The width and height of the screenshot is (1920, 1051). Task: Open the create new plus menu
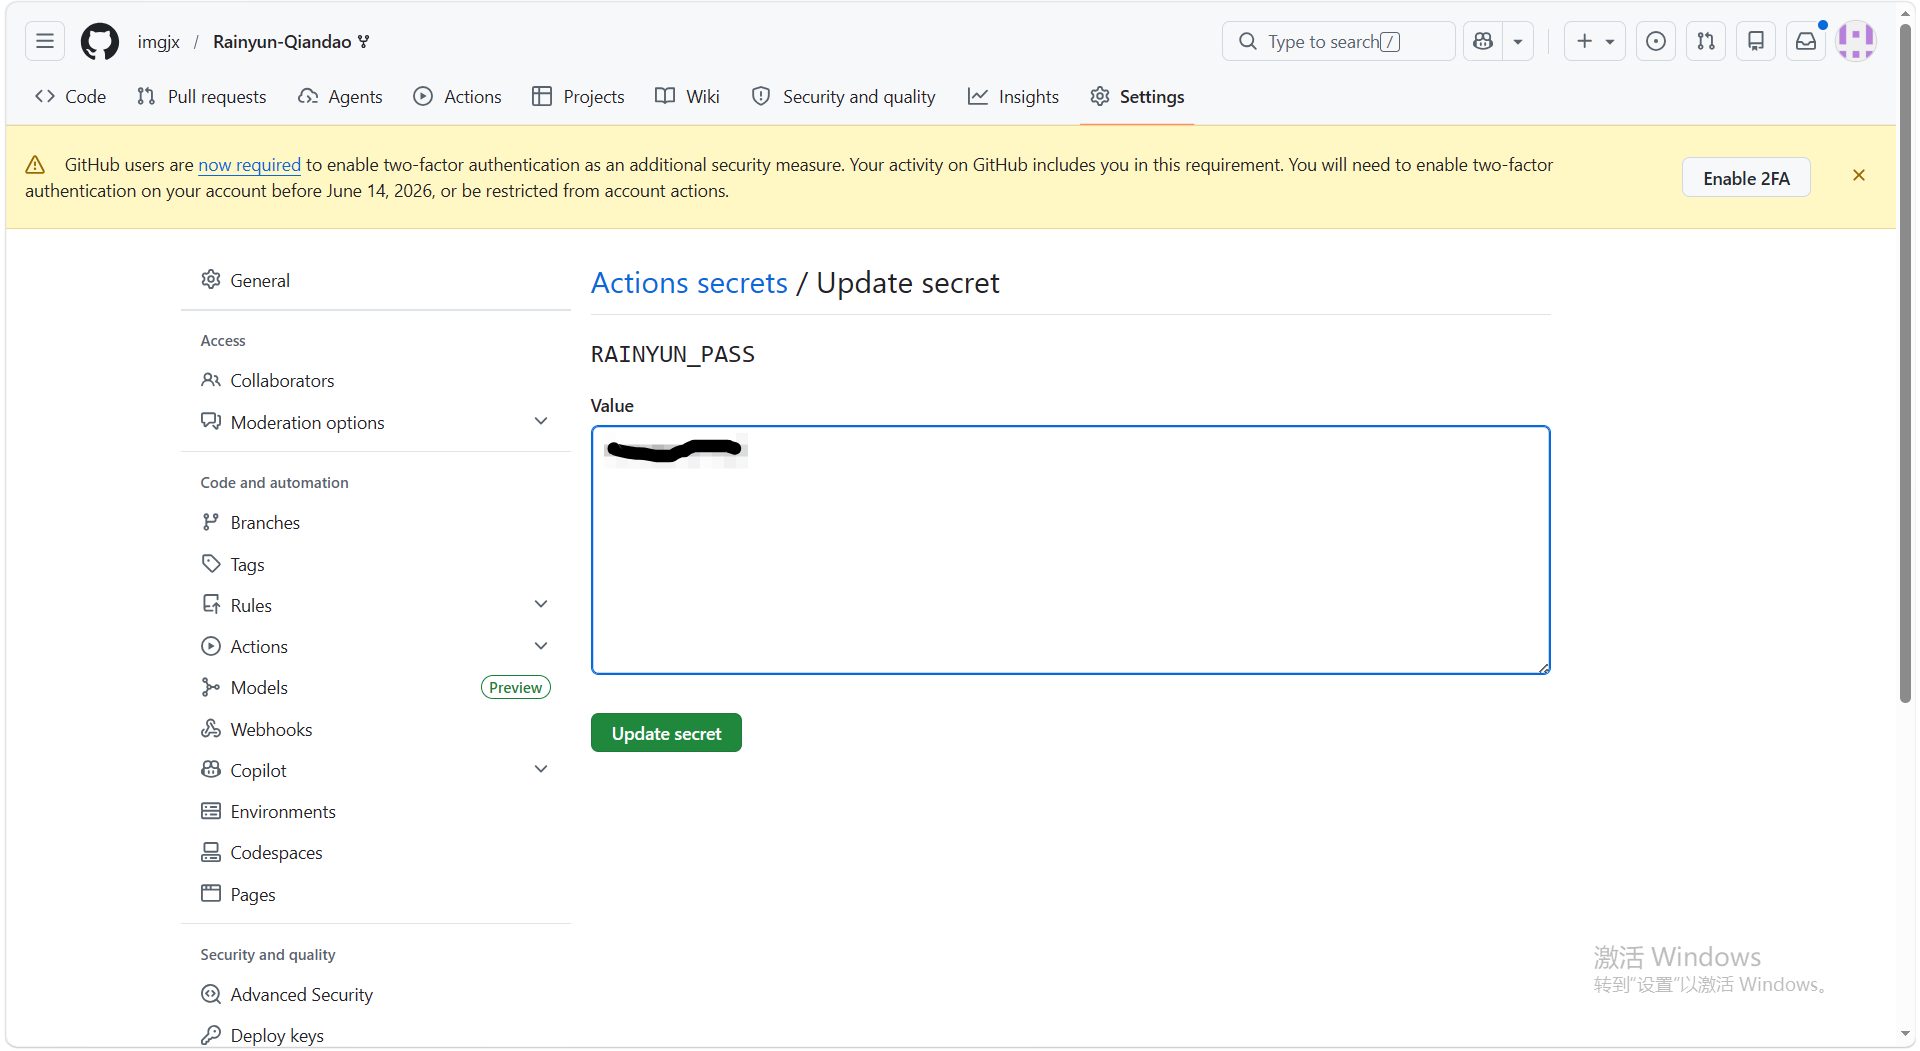1595,41
